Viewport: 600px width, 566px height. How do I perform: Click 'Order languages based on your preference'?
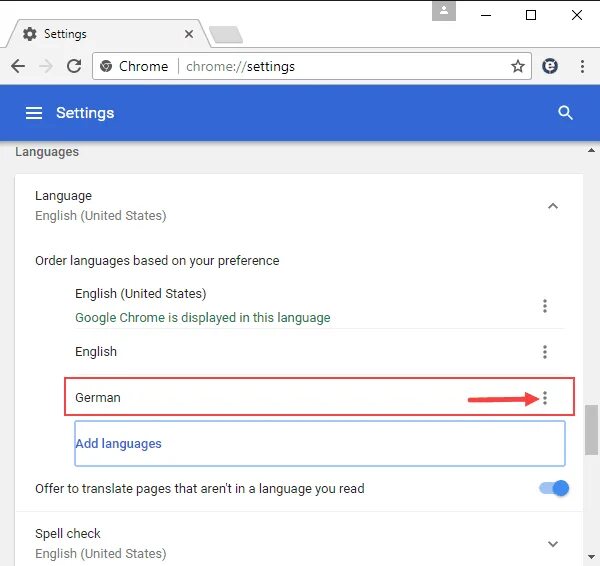pyautogui.click(x=157, y=261)
